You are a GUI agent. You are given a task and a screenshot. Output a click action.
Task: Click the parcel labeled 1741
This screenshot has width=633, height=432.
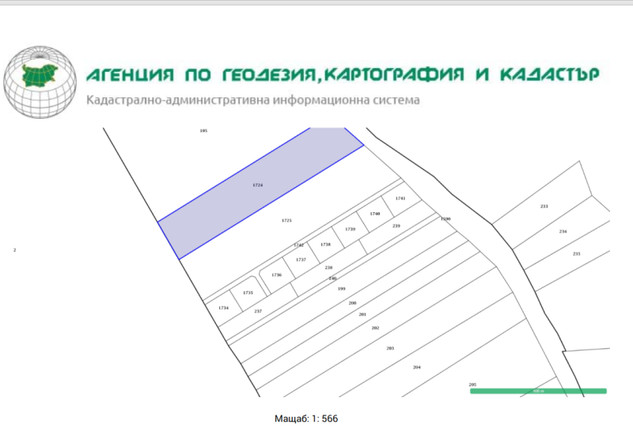click(400, 199)
